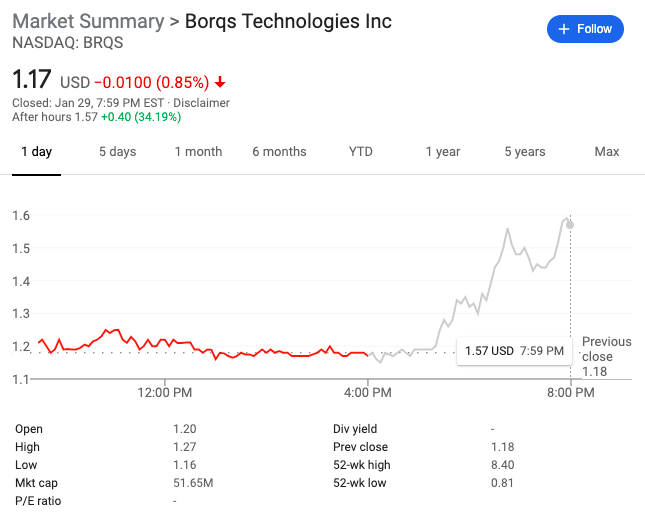645x516 pixels.
Task: Switch to the 5 days tab
Action: [117, 152]
